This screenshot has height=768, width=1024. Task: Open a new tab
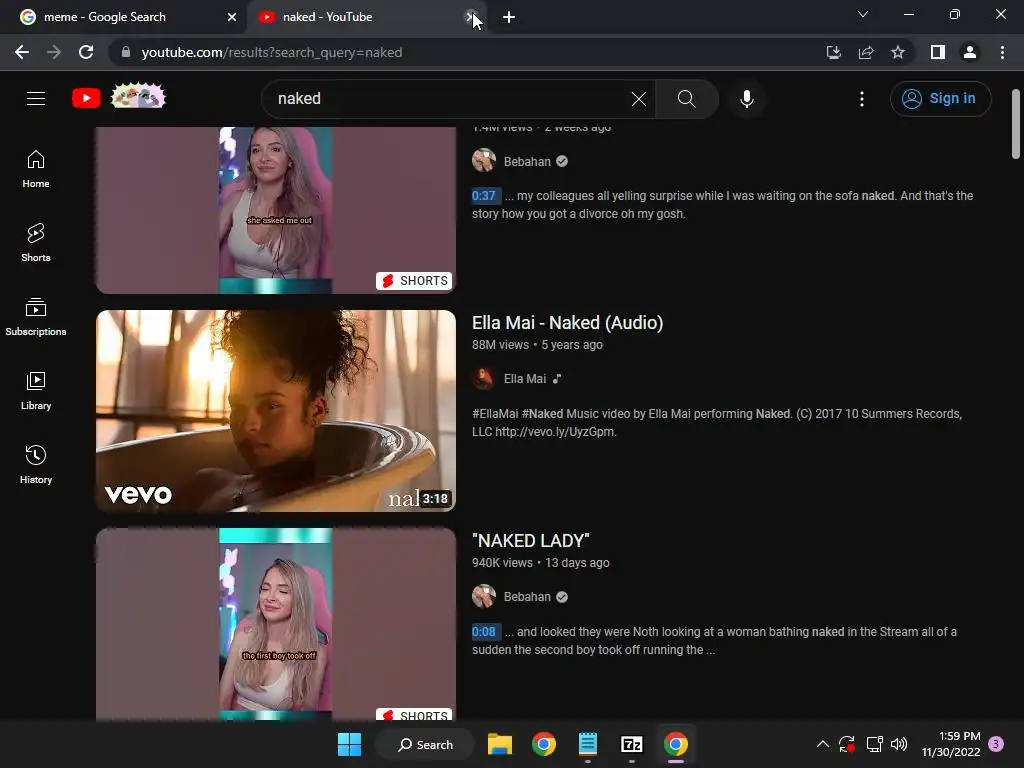click(509, 17)
